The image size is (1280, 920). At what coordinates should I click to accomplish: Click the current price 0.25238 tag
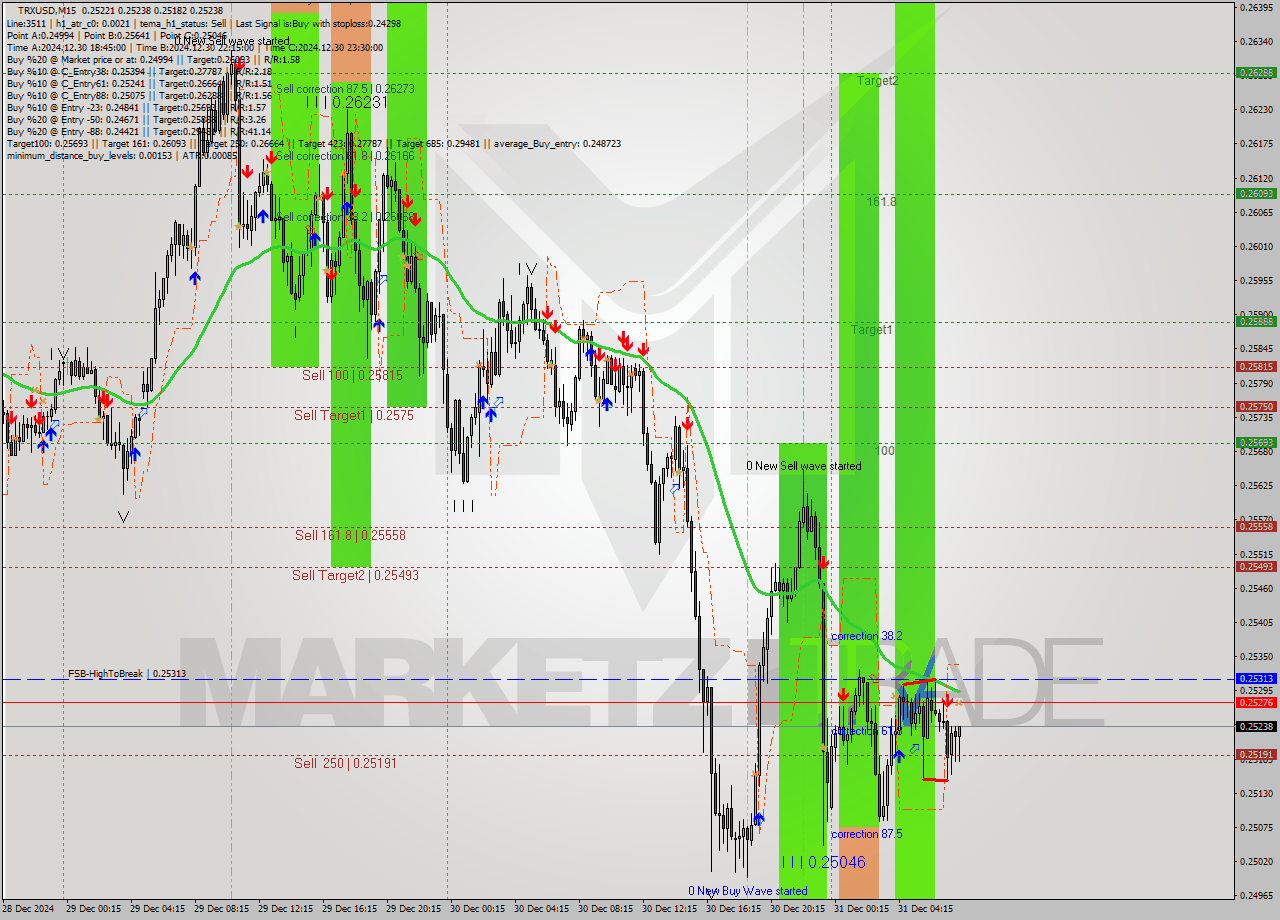click(1256, 727)
